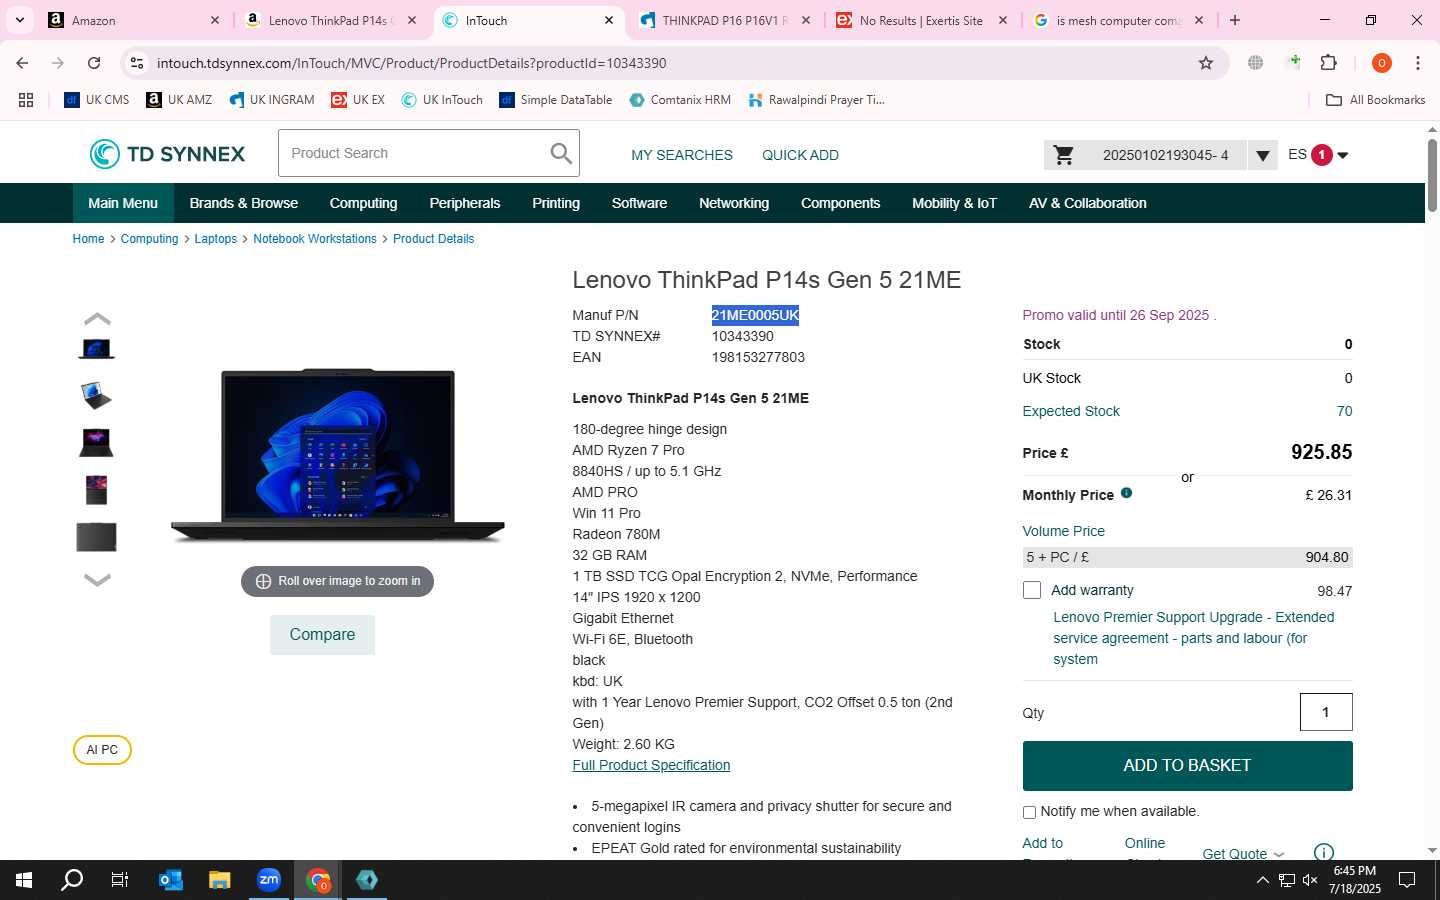Click the Task View taskbar icon
The width and height of the screenshot is (1440, 900).
click(x=120, y=880)
